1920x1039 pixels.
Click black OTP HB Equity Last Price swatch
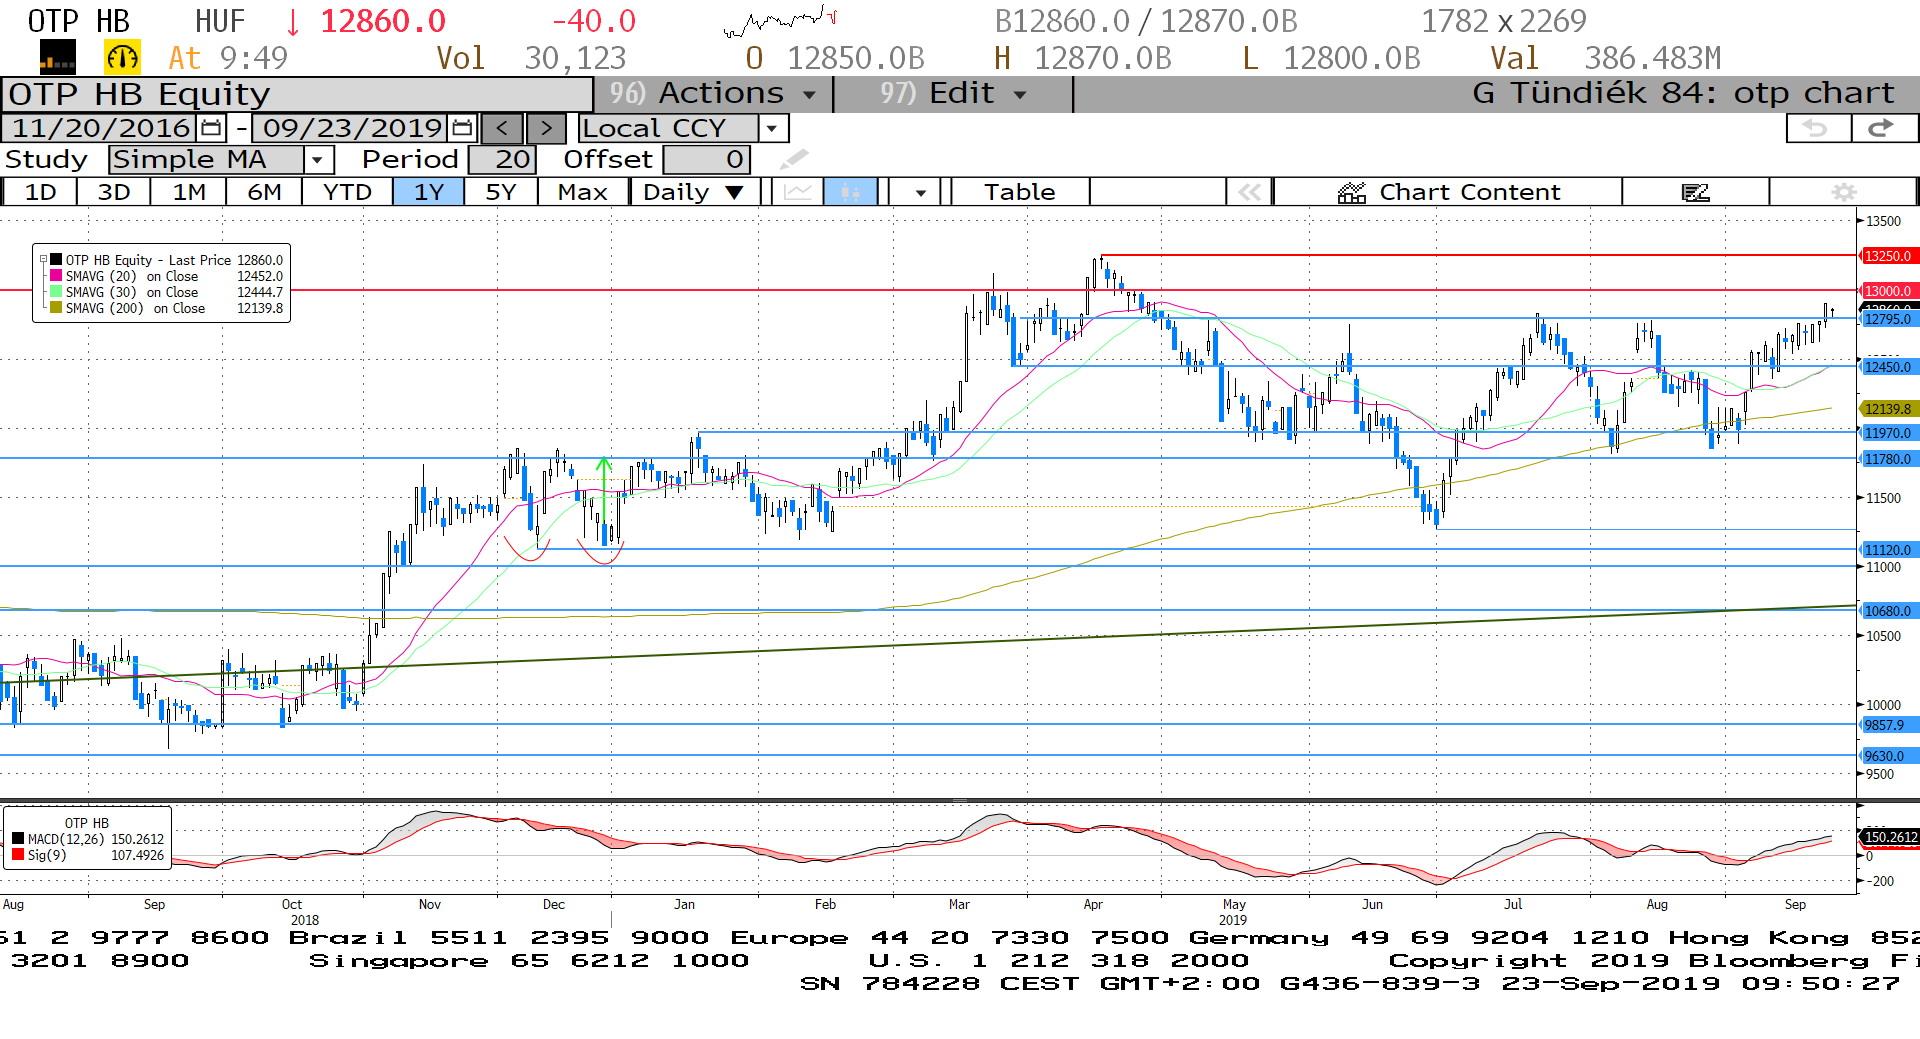point(56,260)
